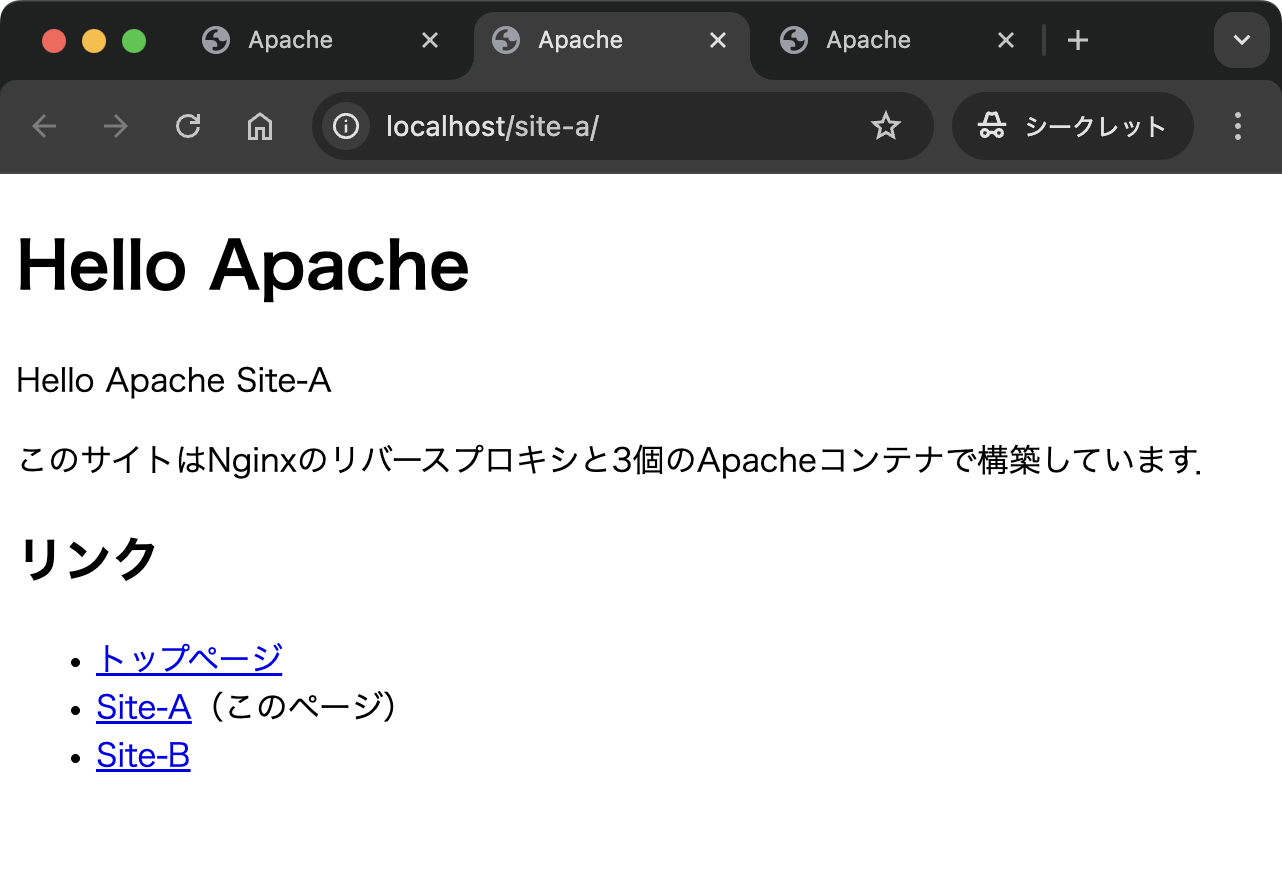This screenshot has height=896, width=1282.
Task: Follow the Site-A link
Action: pos(143,707)
